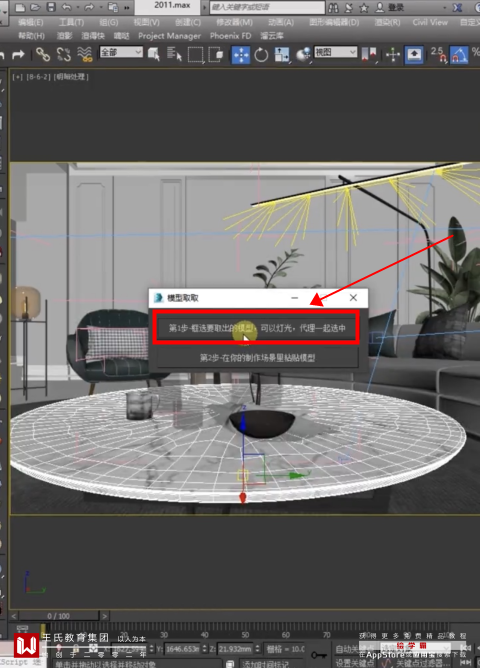Screen dimensions: 480x668
Task: Click the 第2步 paste model button in dialog
Action: [257, 357]
